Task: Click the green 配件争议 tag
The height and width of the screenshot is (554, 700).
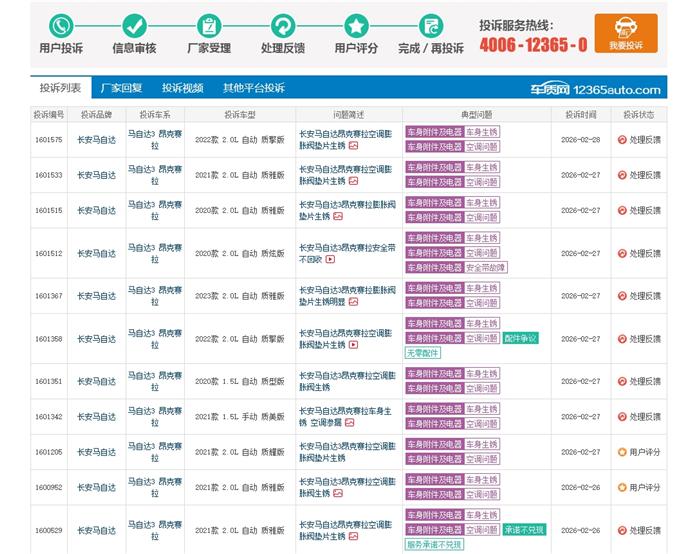Action: pos(520,338)
